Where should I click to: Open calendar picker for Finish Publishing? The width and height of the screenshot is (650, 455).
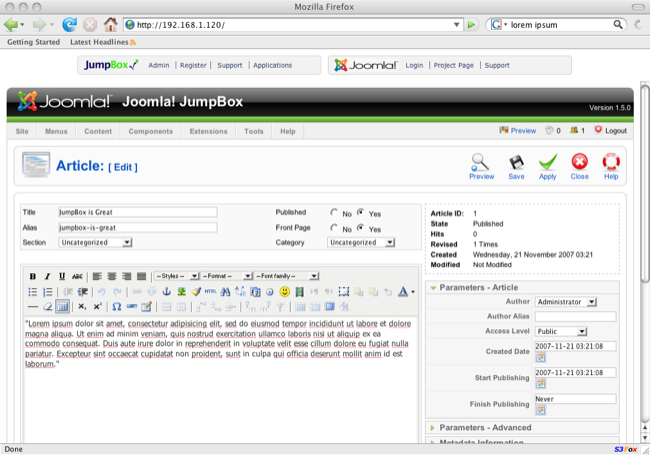(540, 410)
